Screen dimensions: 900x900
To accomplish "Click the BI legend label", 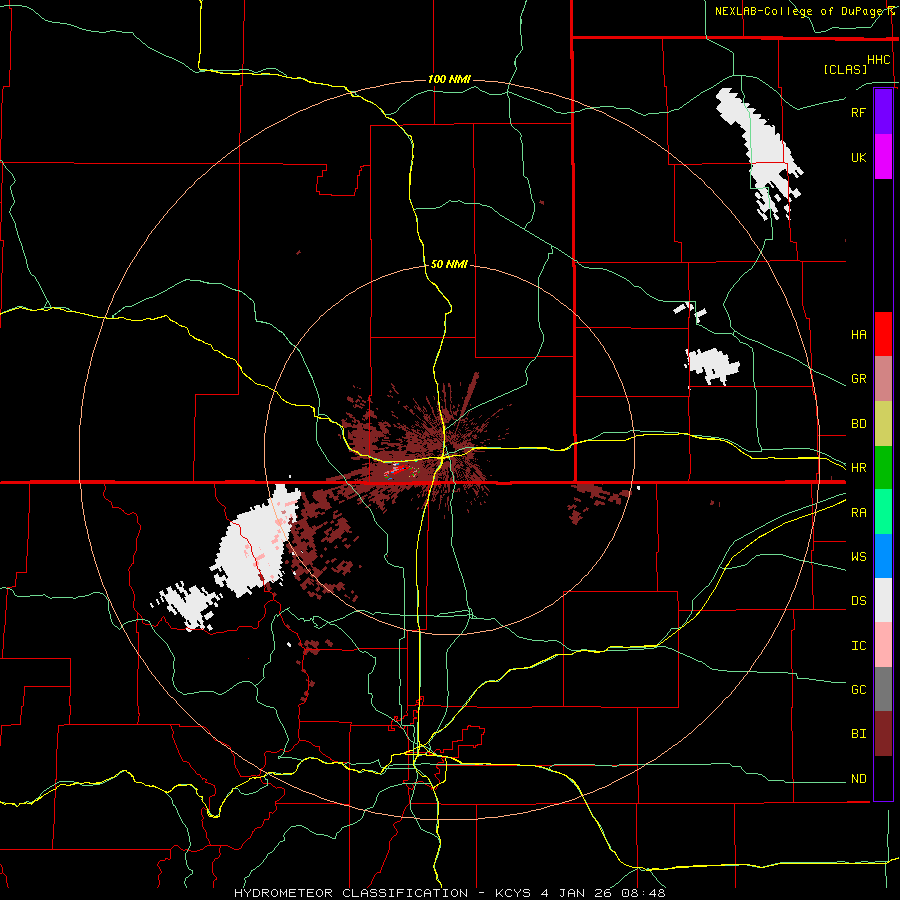I will (859, 734).
